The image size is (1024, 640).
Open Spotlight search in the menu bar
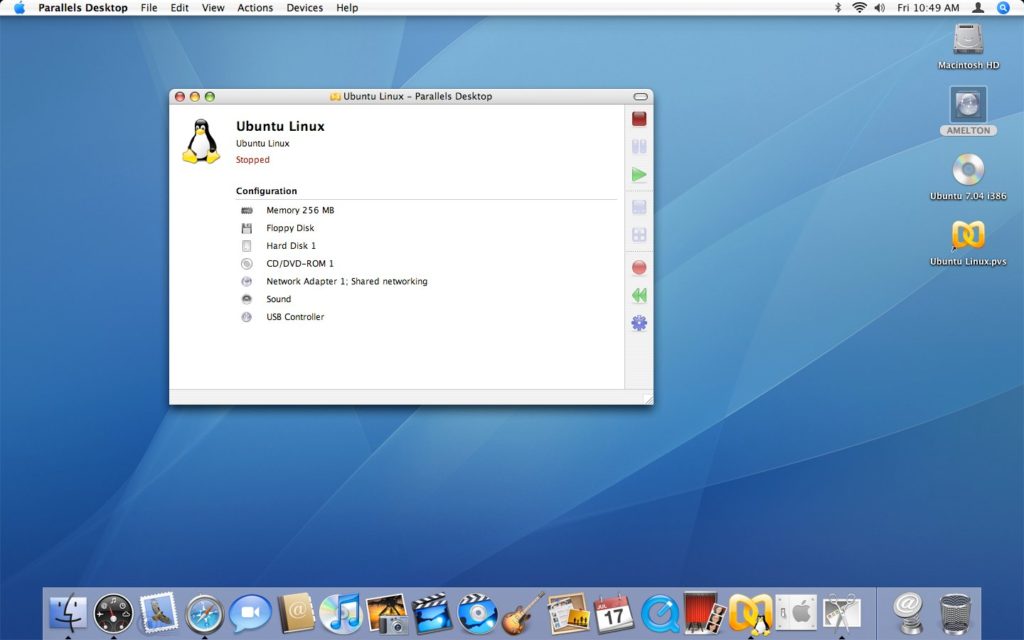coord(1004,8)
